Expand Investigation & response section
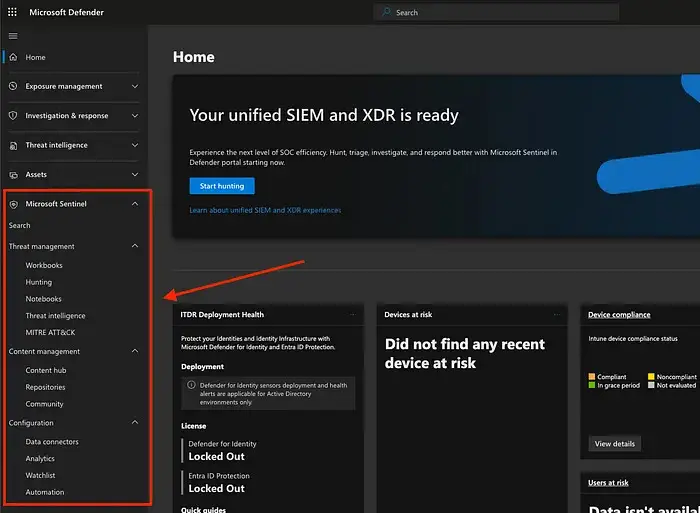This screenshot has height=513, width=700. point(135,116)
